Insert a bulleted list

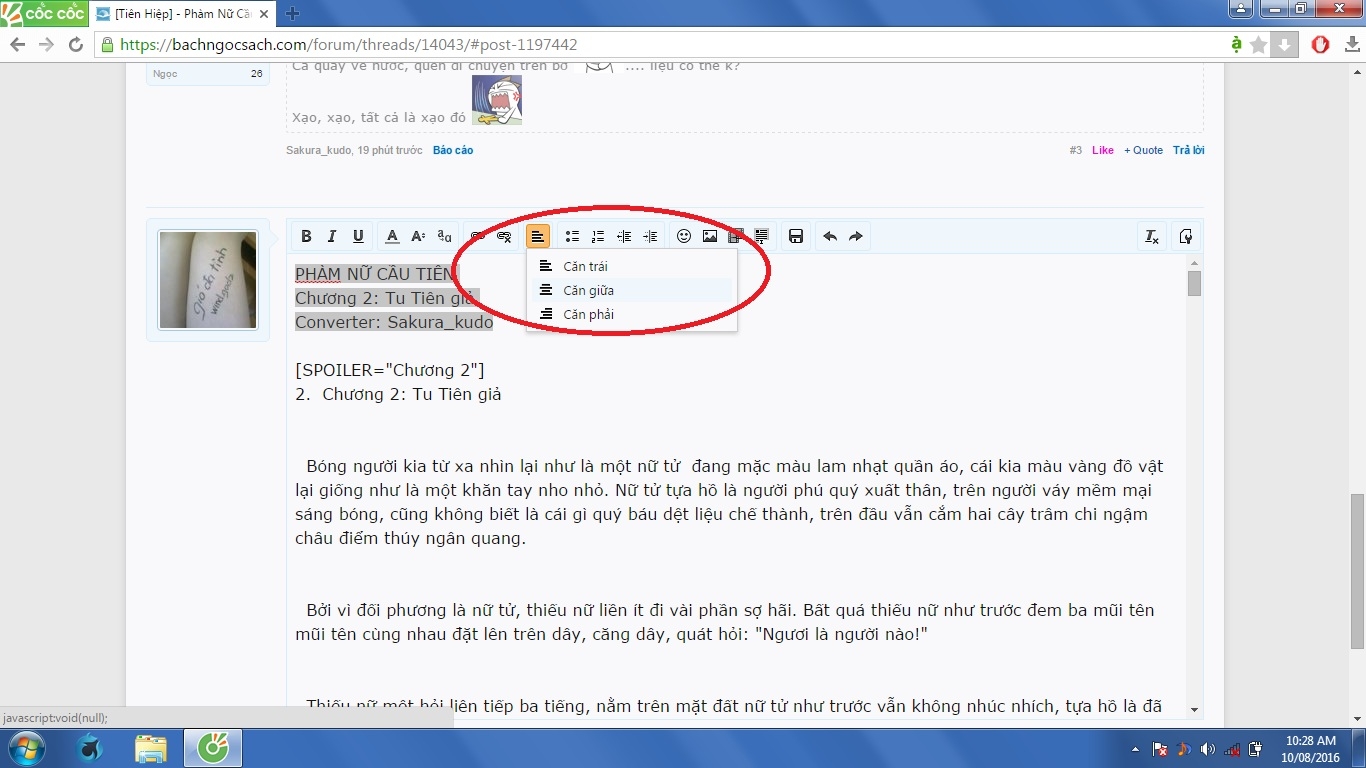tap(572, 237)
